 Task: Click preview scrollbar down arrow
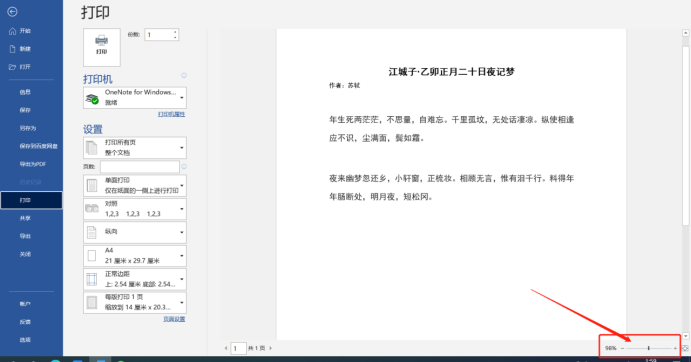point(686,336)
